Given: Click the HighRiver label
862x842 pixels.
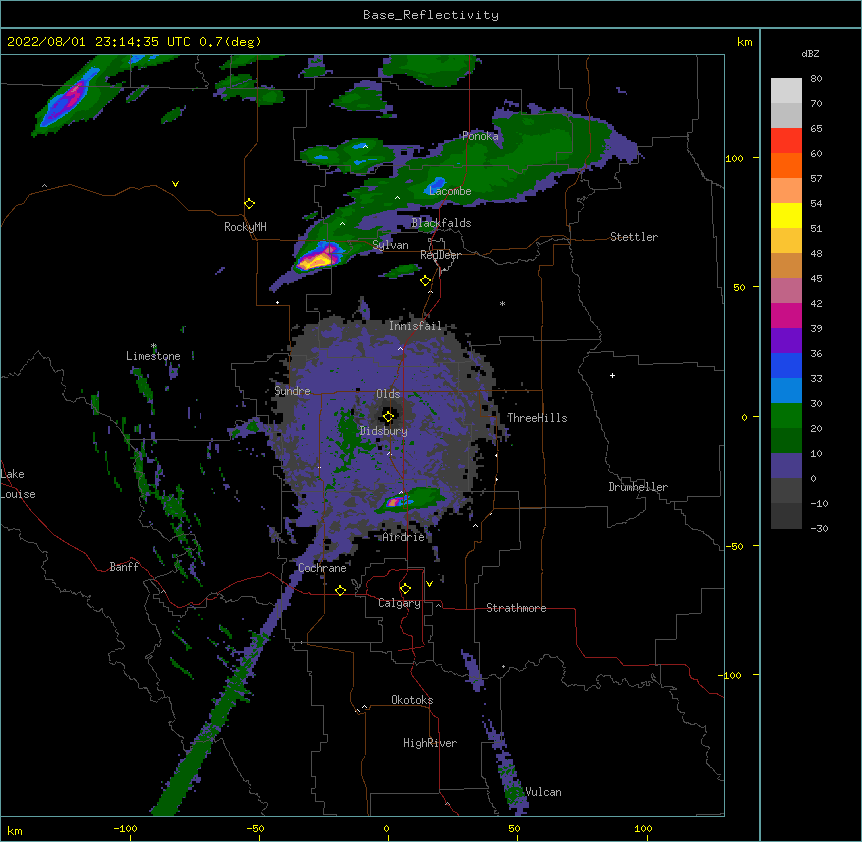Looking at the screenshot, I should coord(430,743).
